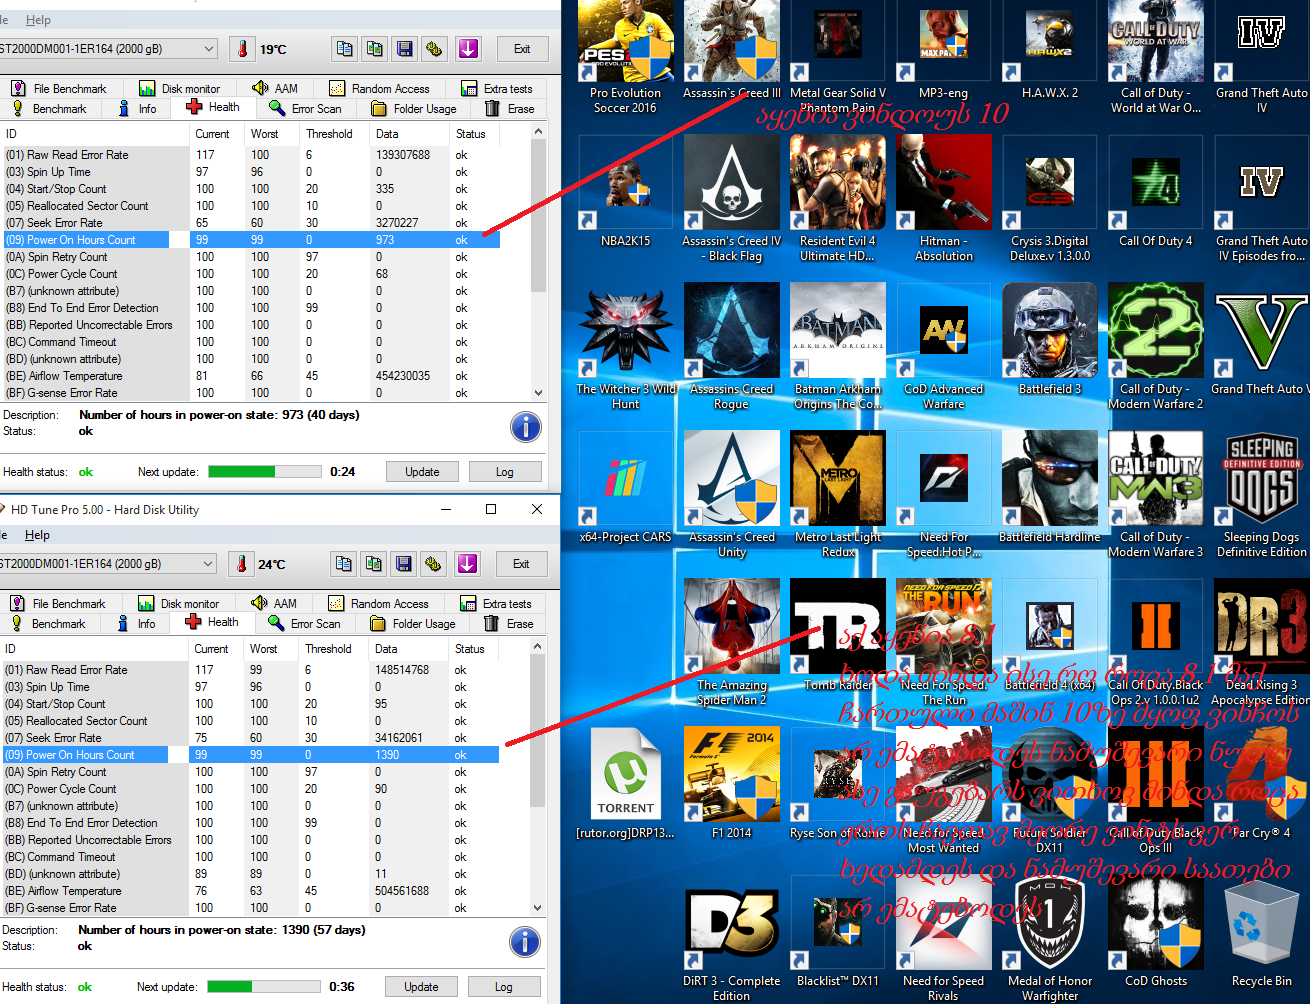
Task: Open Help menu in upper HD Tune window
Action: click(x=38, y=20)
